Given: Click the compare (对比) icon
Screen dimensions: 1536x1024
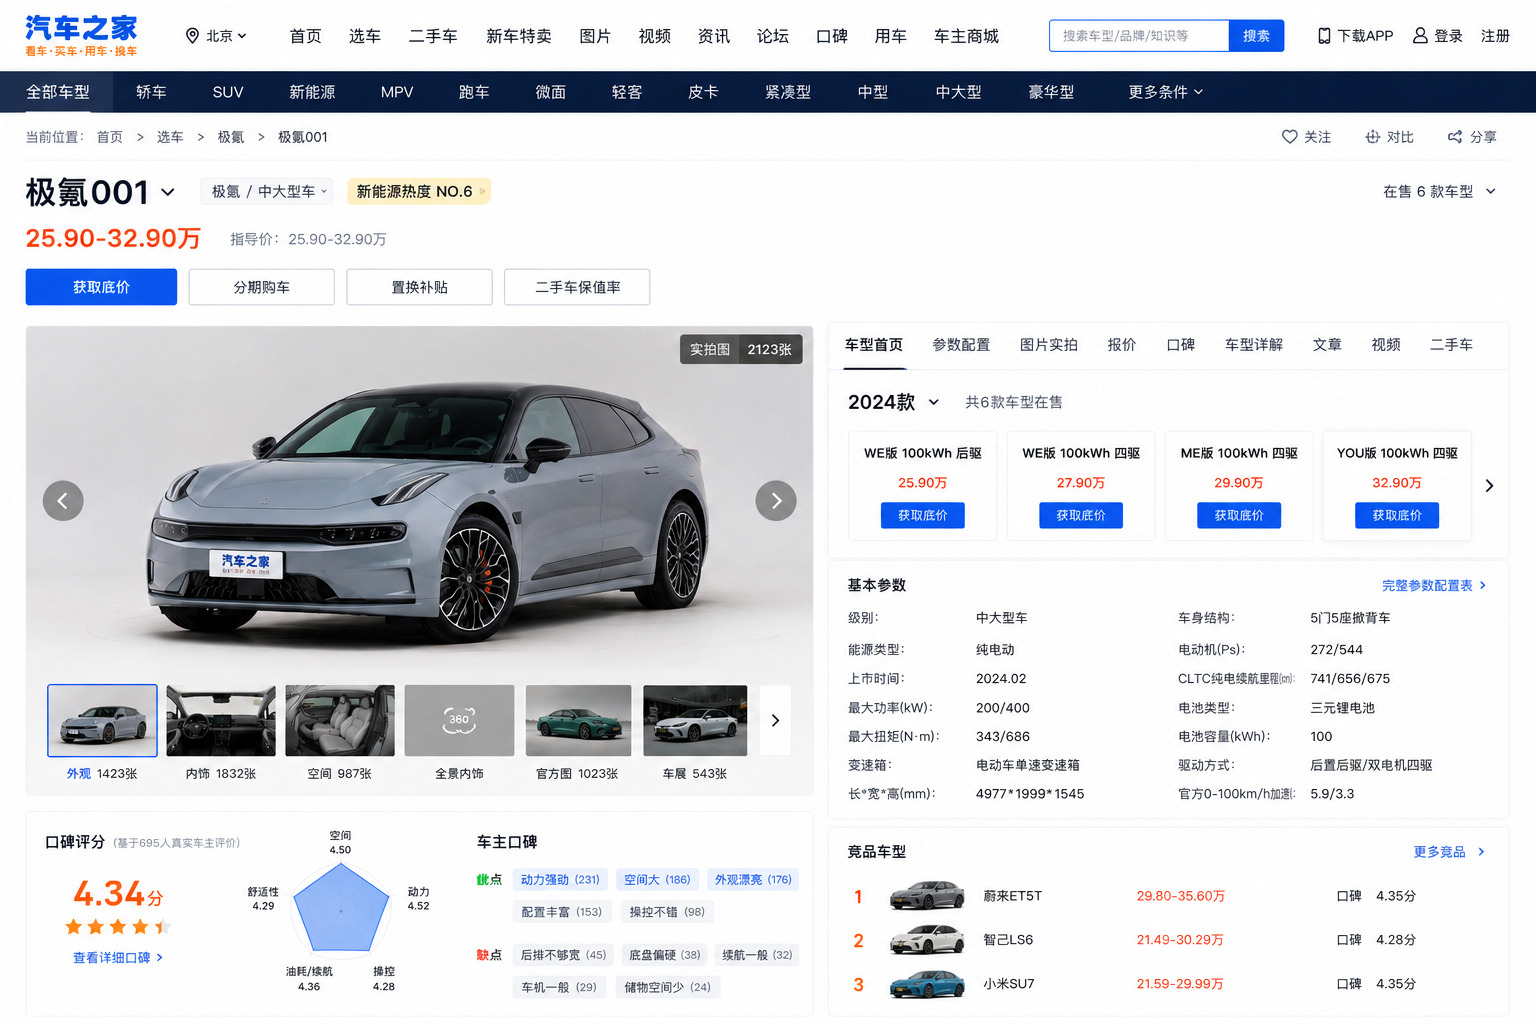Looking at the screenshot, I should point(1373,137).
